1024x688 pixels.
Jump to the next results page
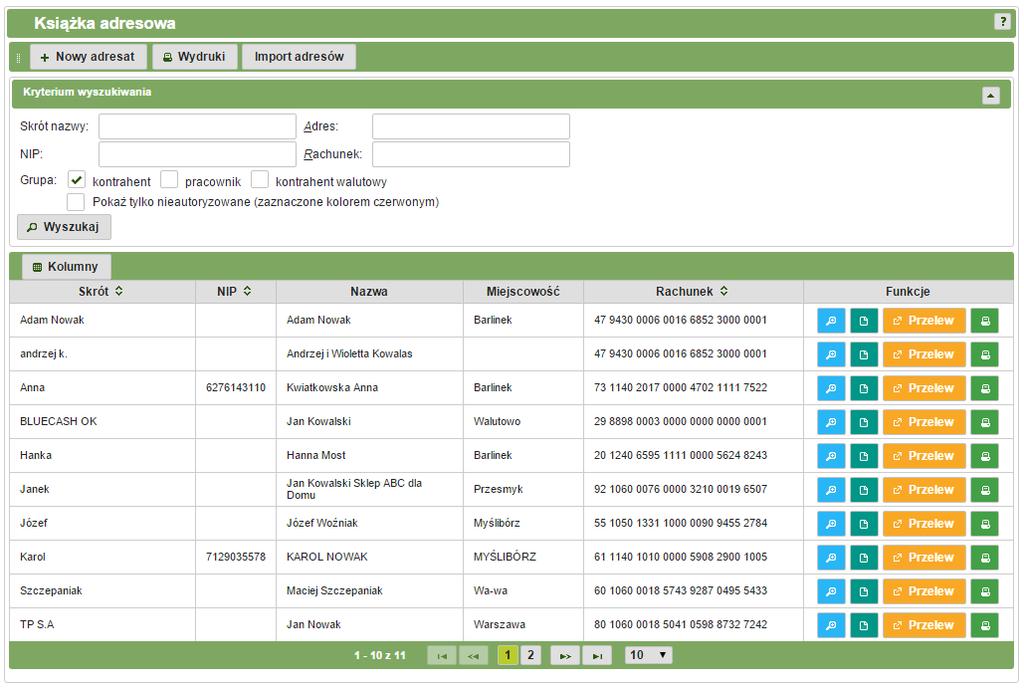(x=565, y=655)
